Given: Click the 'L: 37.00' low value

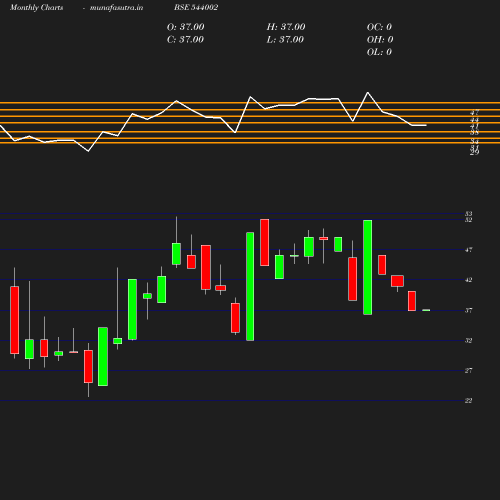Looking at the screenshot, I should 285,39.
